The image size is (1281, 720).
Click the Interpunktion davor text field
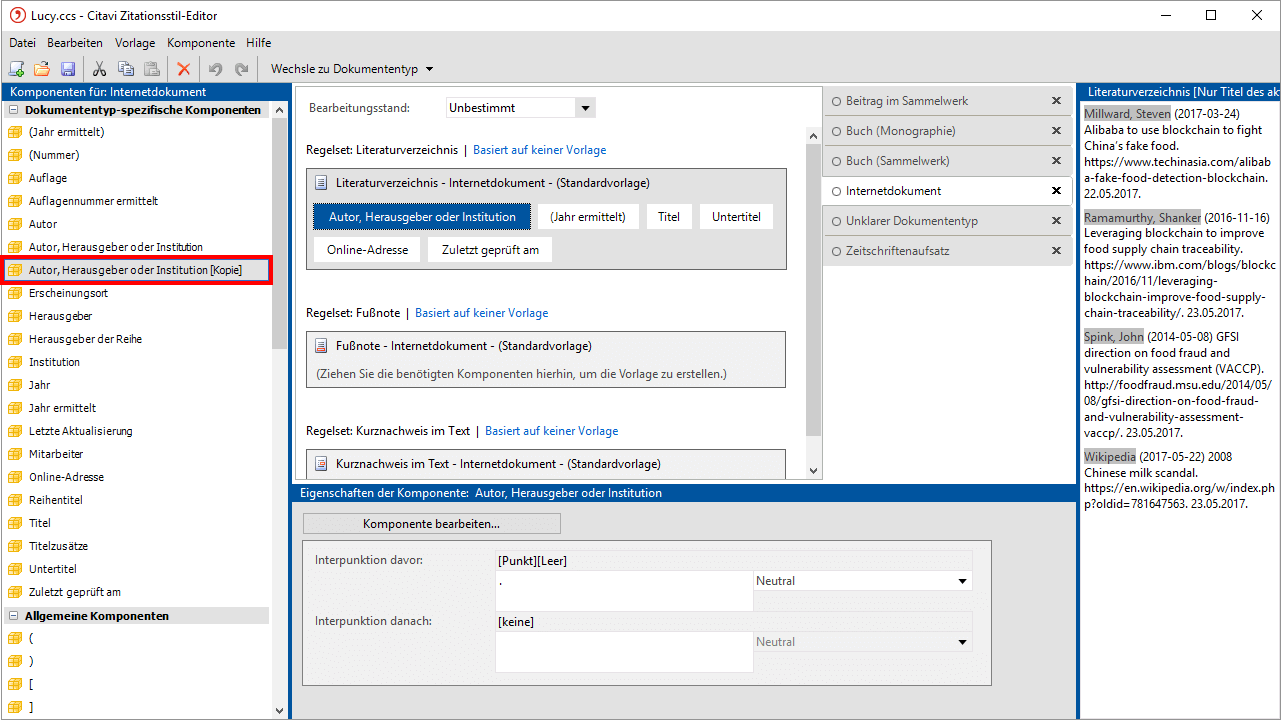(x=624, y=590)
